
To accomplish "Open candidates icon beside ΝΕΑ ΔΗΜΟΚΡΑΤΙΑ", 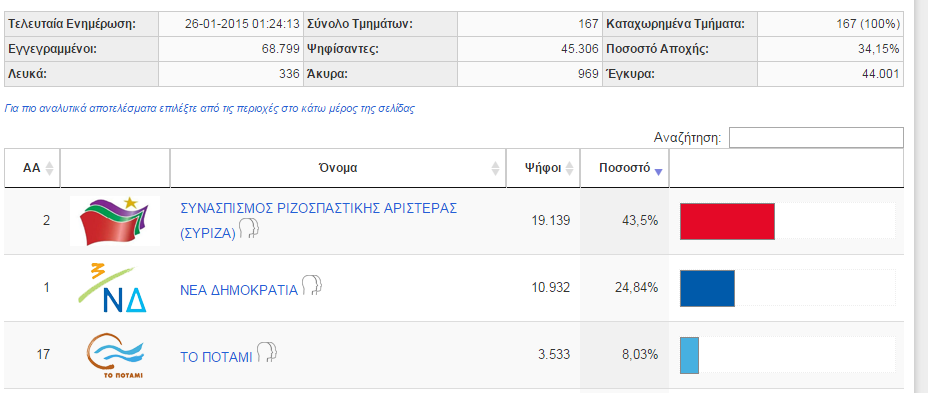I will tap(311, 286).
